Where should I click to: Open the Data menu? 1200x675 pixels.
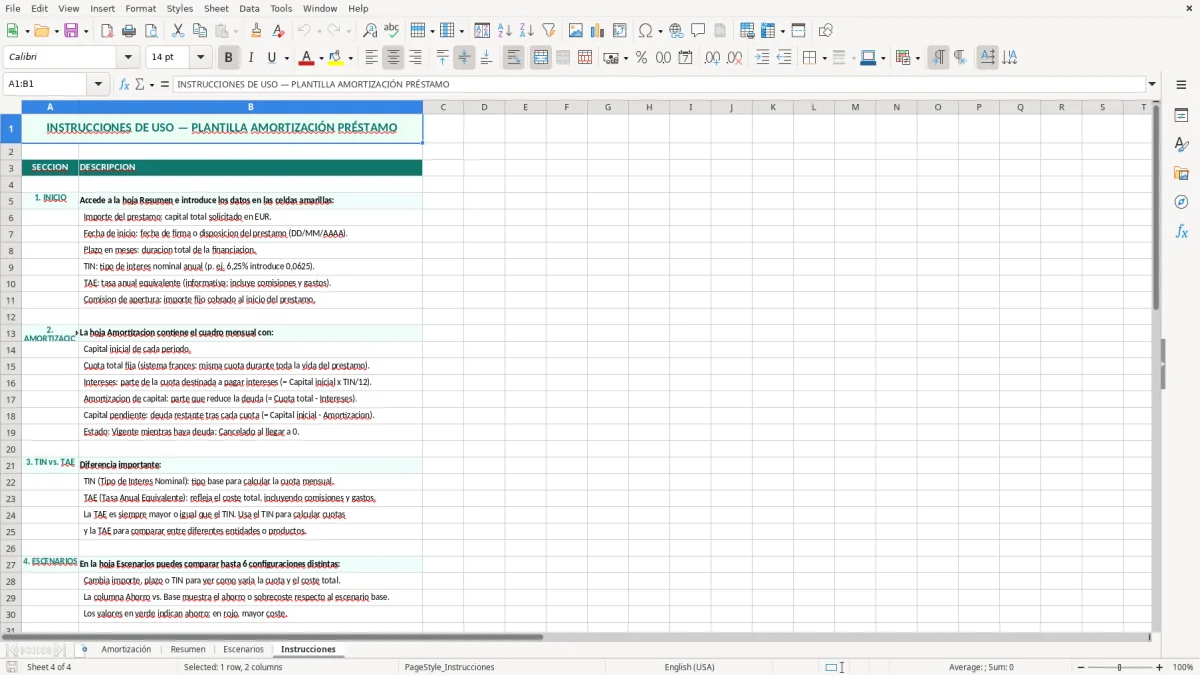click(249, 8)
